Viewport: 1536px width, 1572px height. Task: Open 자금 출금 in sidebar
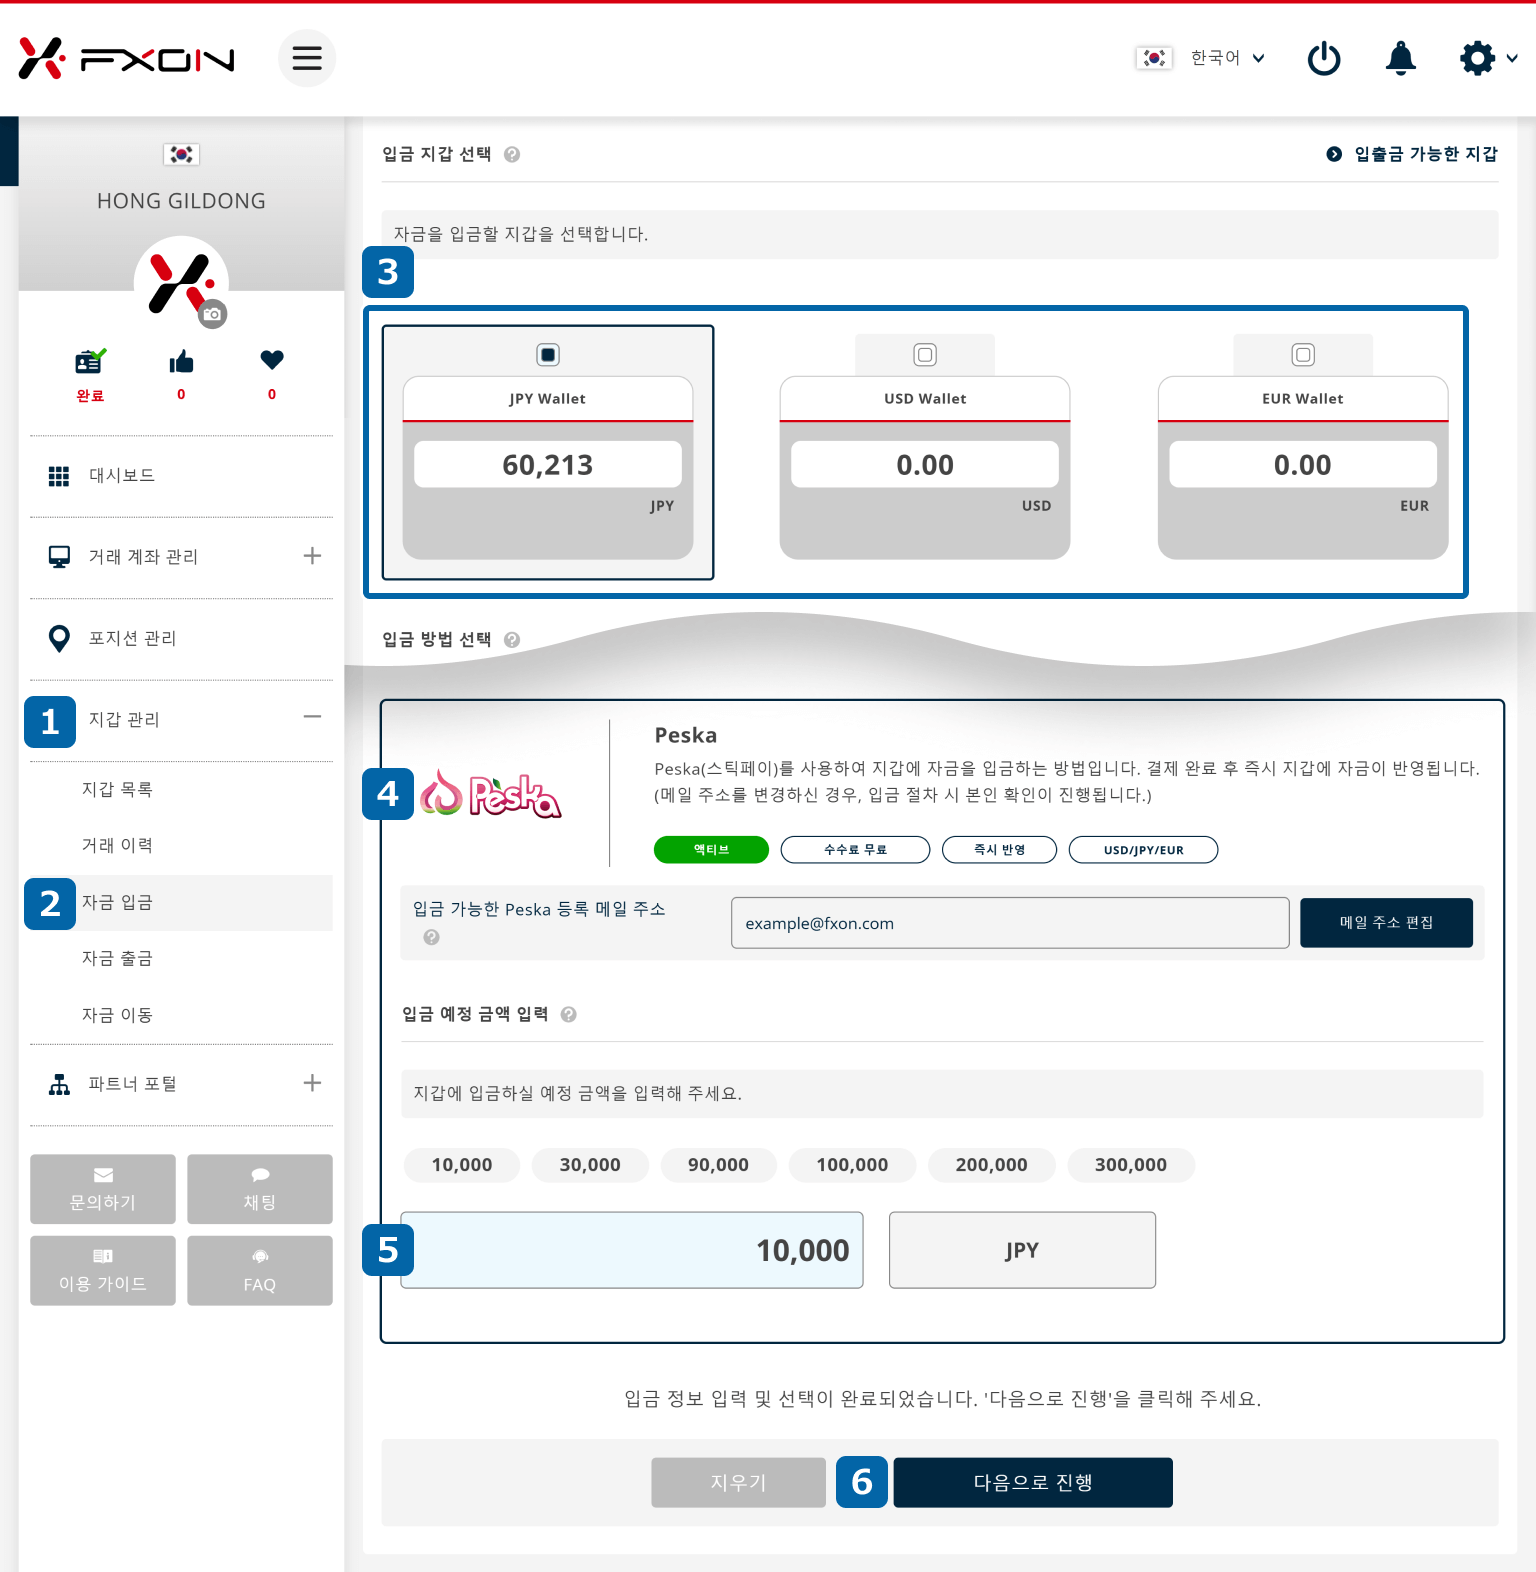[x=117, y=958]
